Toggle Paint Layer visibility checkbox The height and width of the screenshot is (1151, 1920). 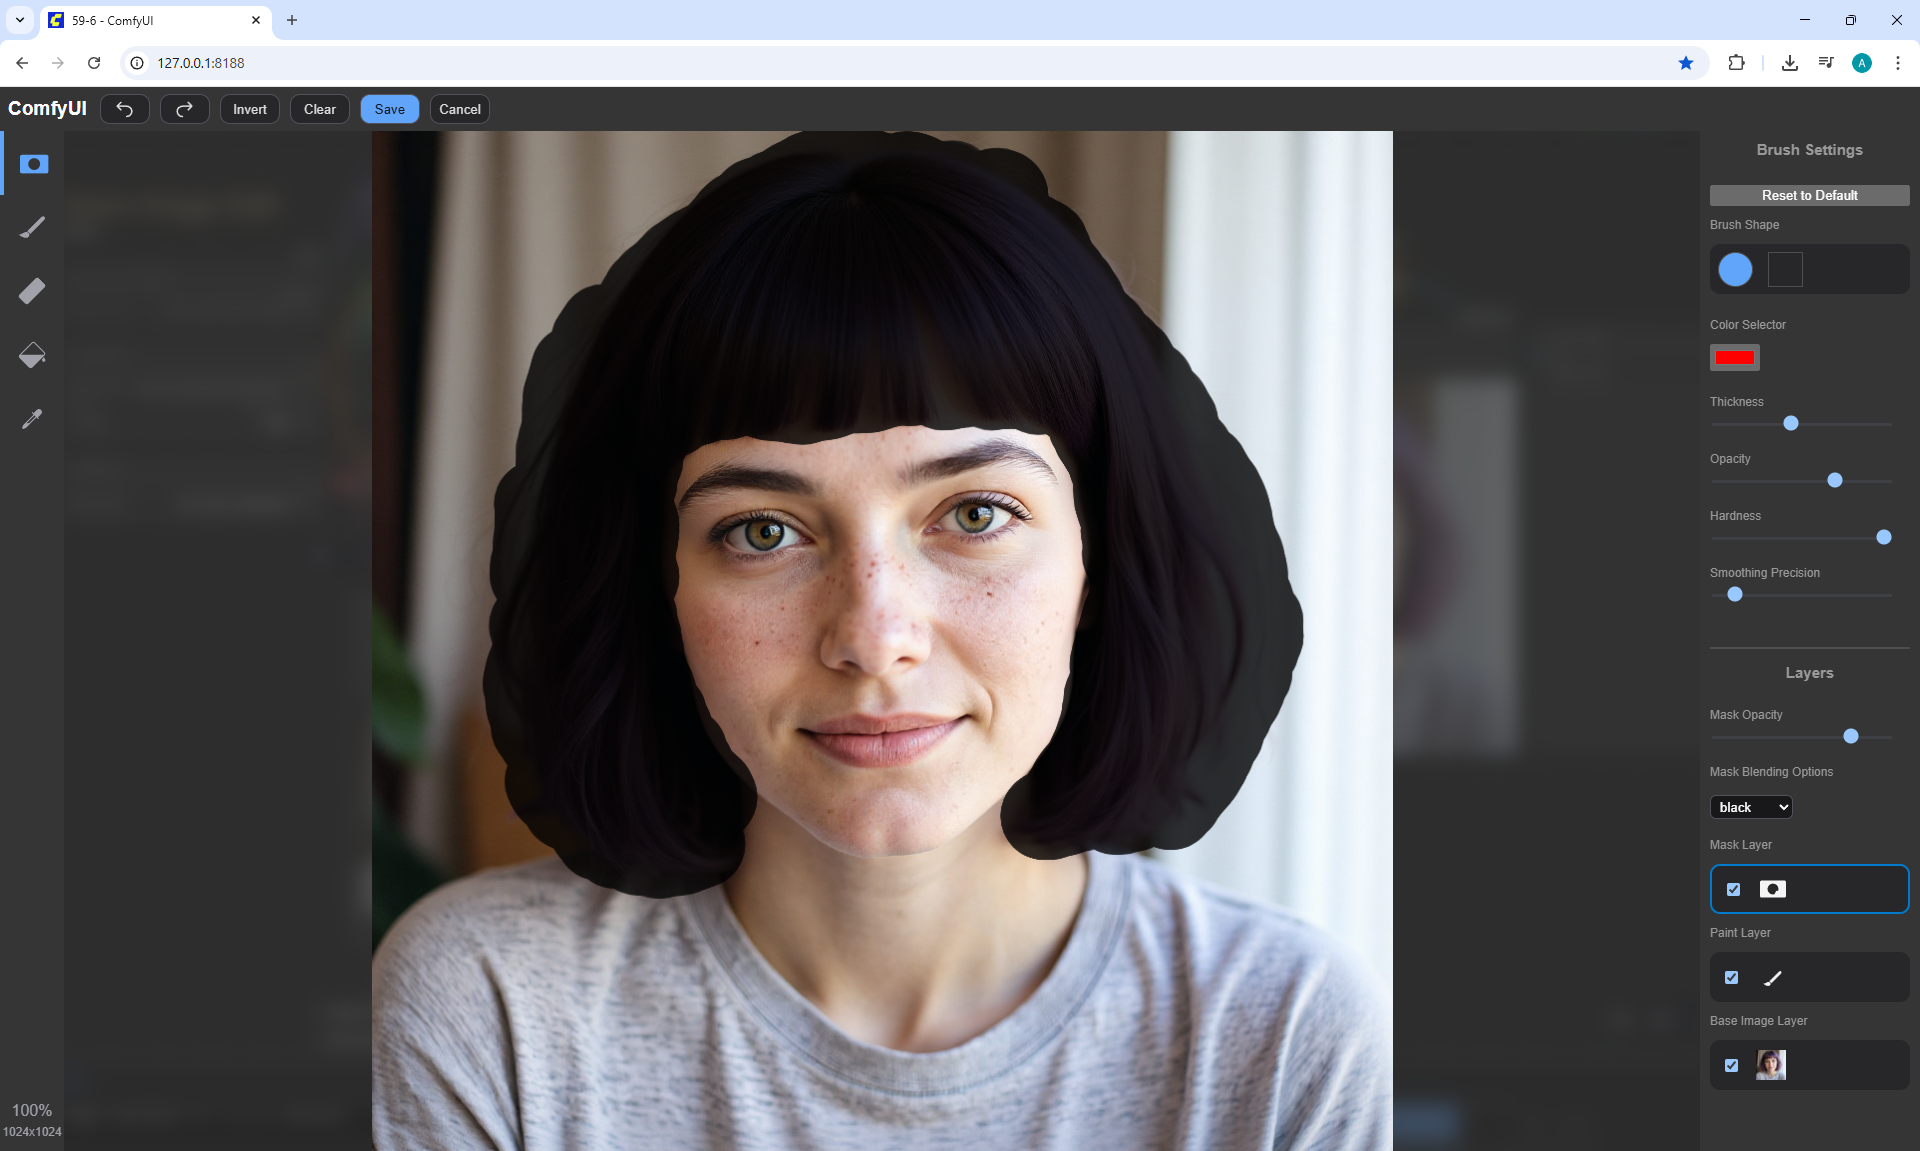1732,977
